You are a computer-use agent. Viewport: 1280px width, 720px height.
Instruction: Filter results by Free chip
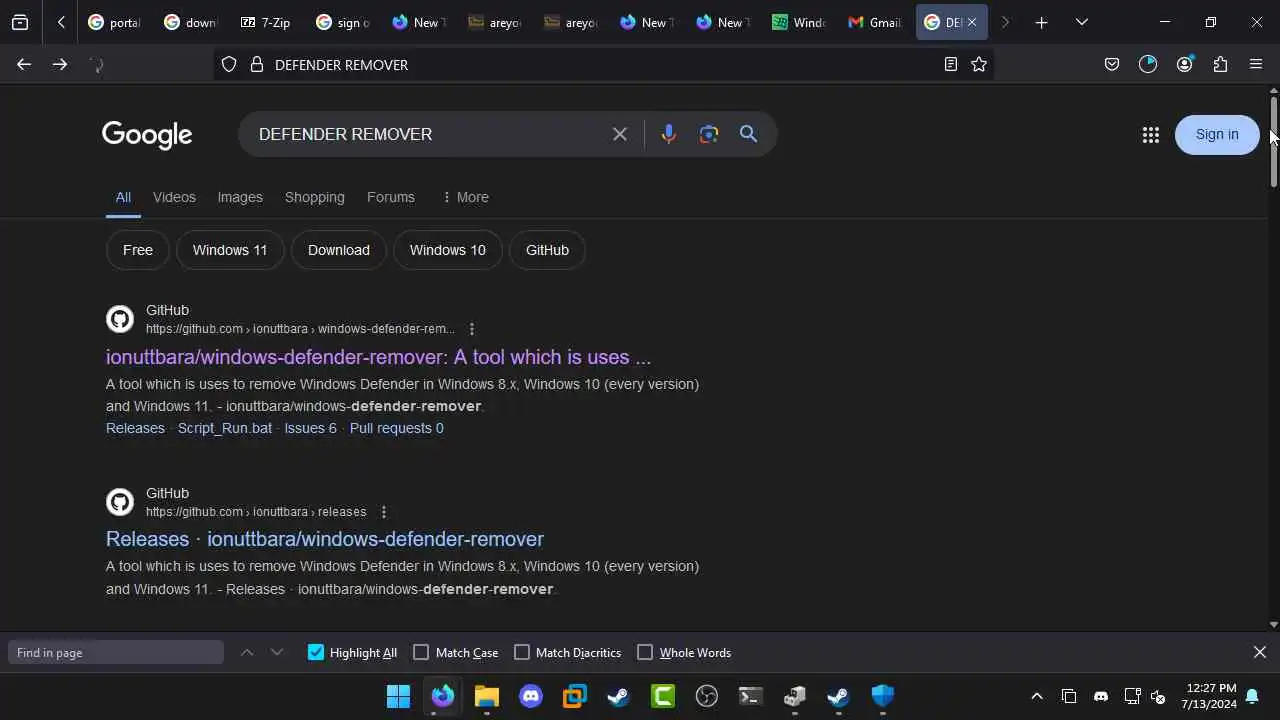coord(138,250)
